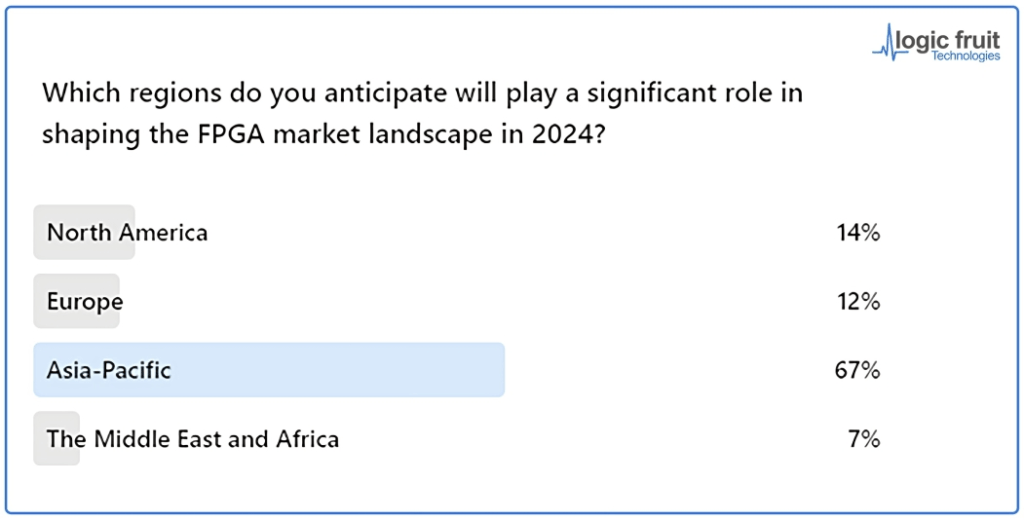
Task: Click the 7% result value
Action: (864, 438)
